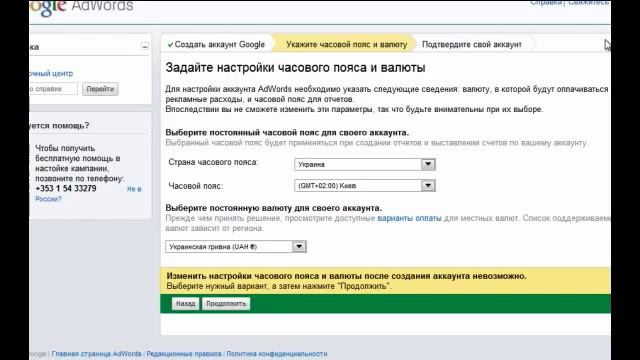The width and height of the screenshot is (640, 360).
Task: Click the heading 'Выберите постоянную валюту для своего аккаунта.'
Action: [273, 208]
